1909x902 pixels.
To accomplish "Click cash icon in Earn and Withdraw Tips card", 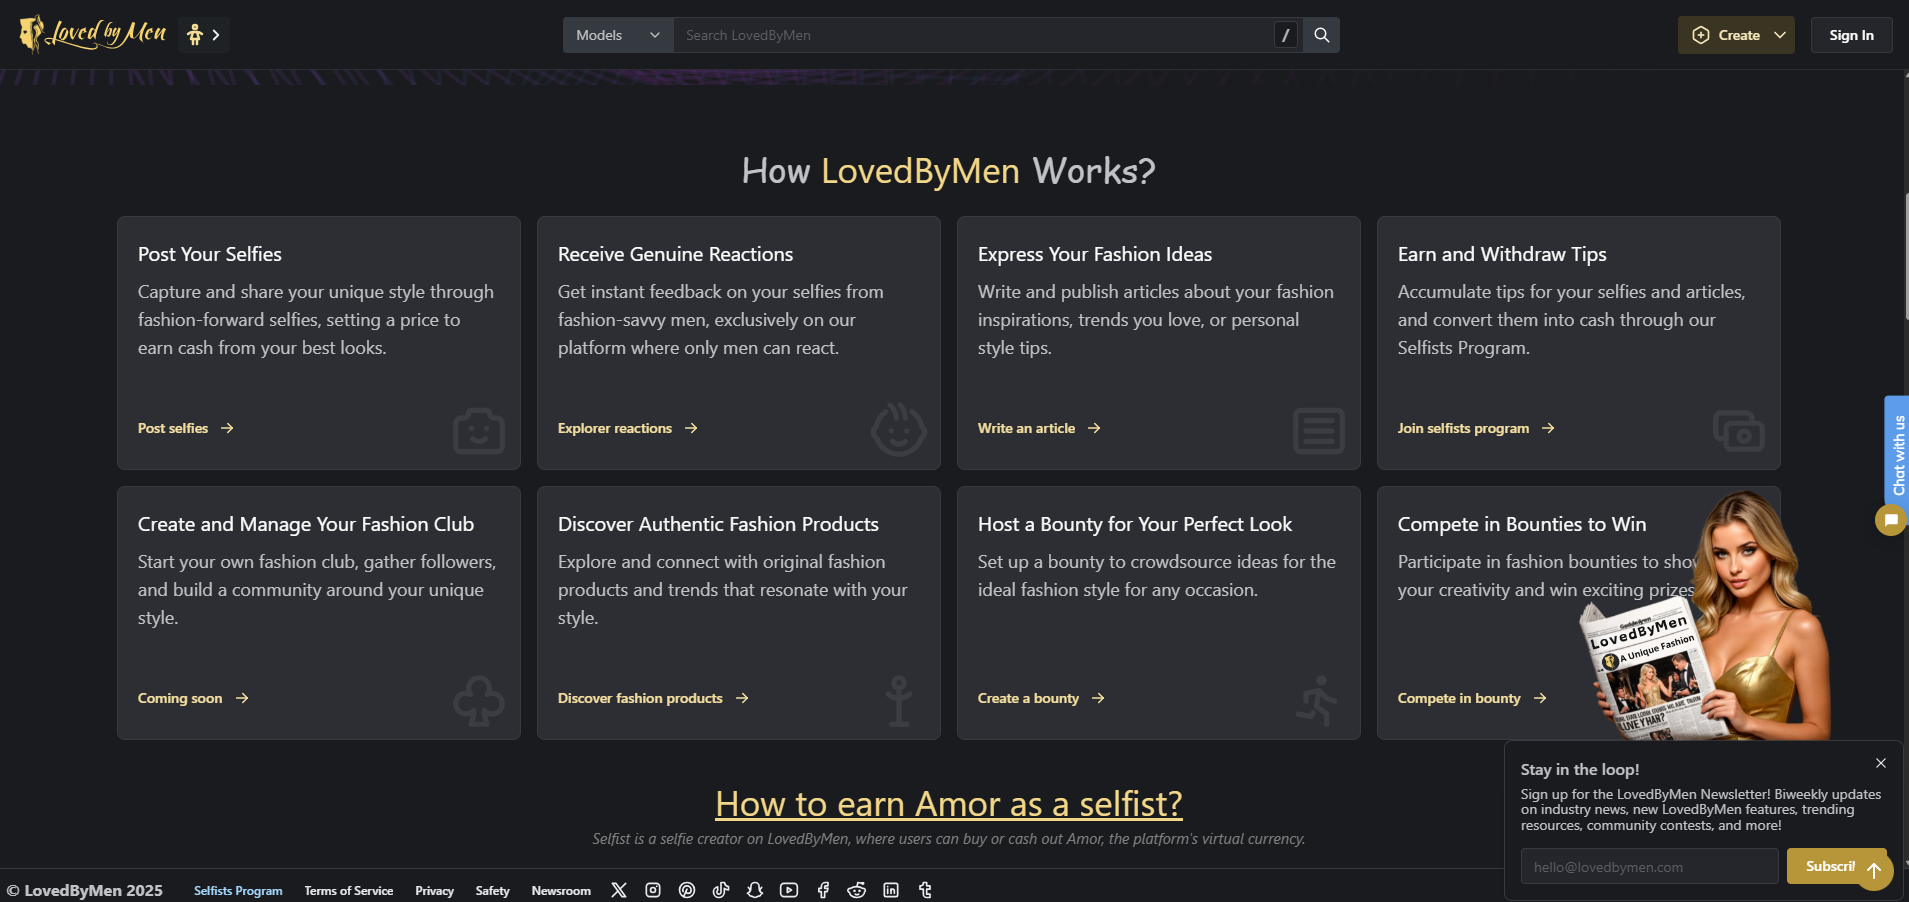I will pos(1739,431).
